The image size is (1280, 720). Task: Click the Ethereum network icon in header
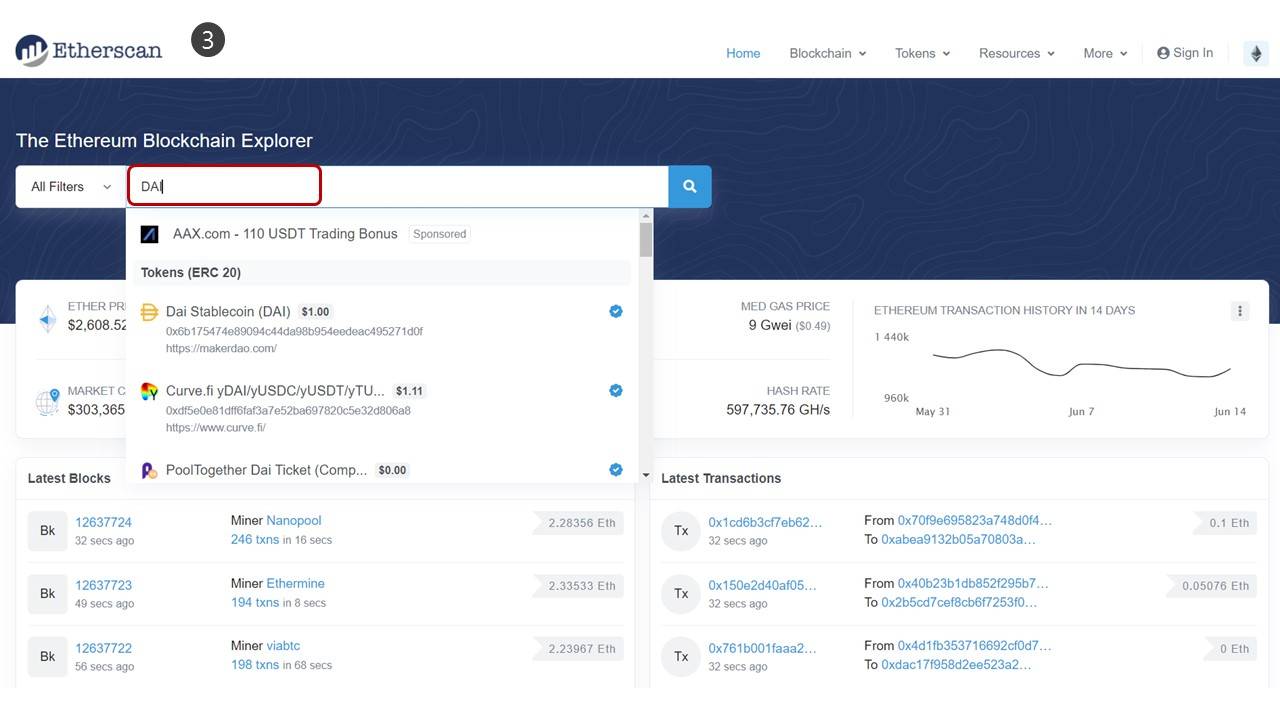coord(1256,53)
